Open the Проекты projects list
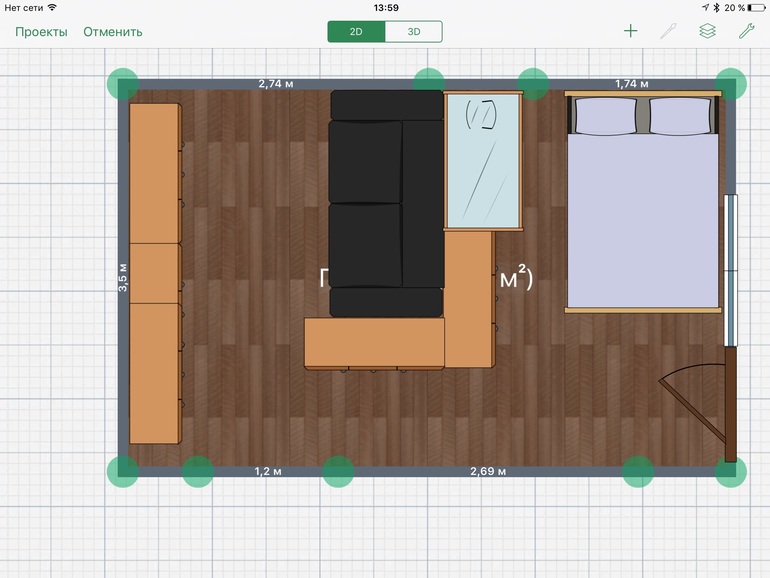The width and height of the screenshot is (770, 578). point(41,31)
